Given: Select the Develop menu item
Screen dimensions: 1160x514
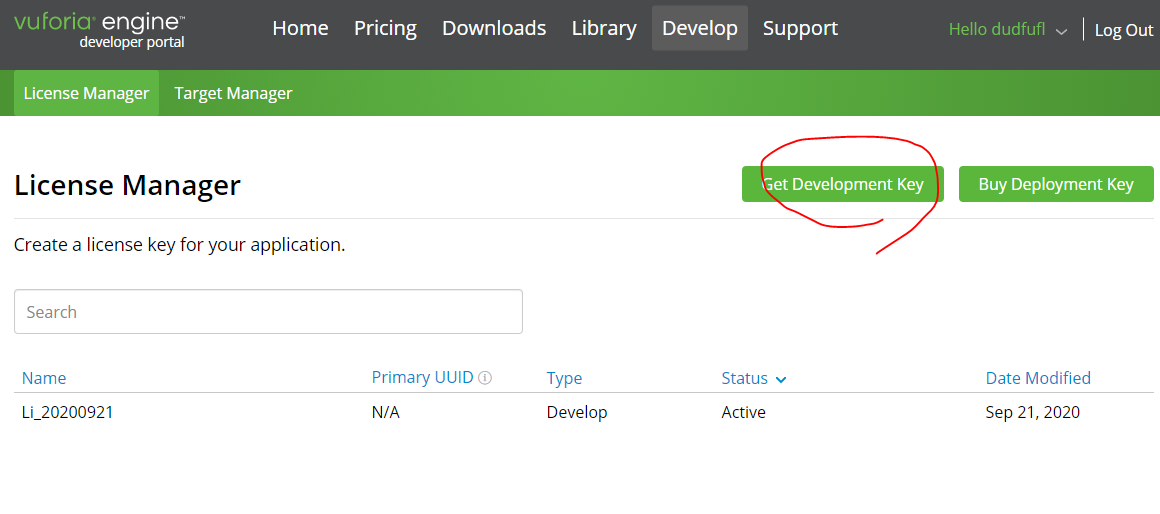Looking at the screenshot, I should [700, 28].
